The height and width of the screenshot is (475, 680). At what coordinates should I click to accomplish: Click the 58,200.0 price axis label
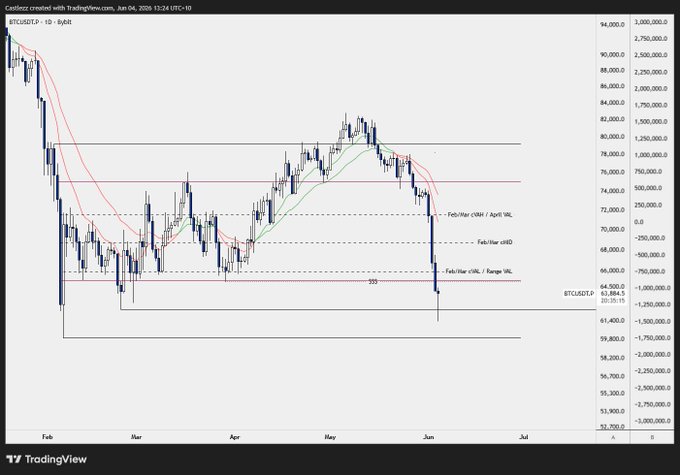click(612, 358)
